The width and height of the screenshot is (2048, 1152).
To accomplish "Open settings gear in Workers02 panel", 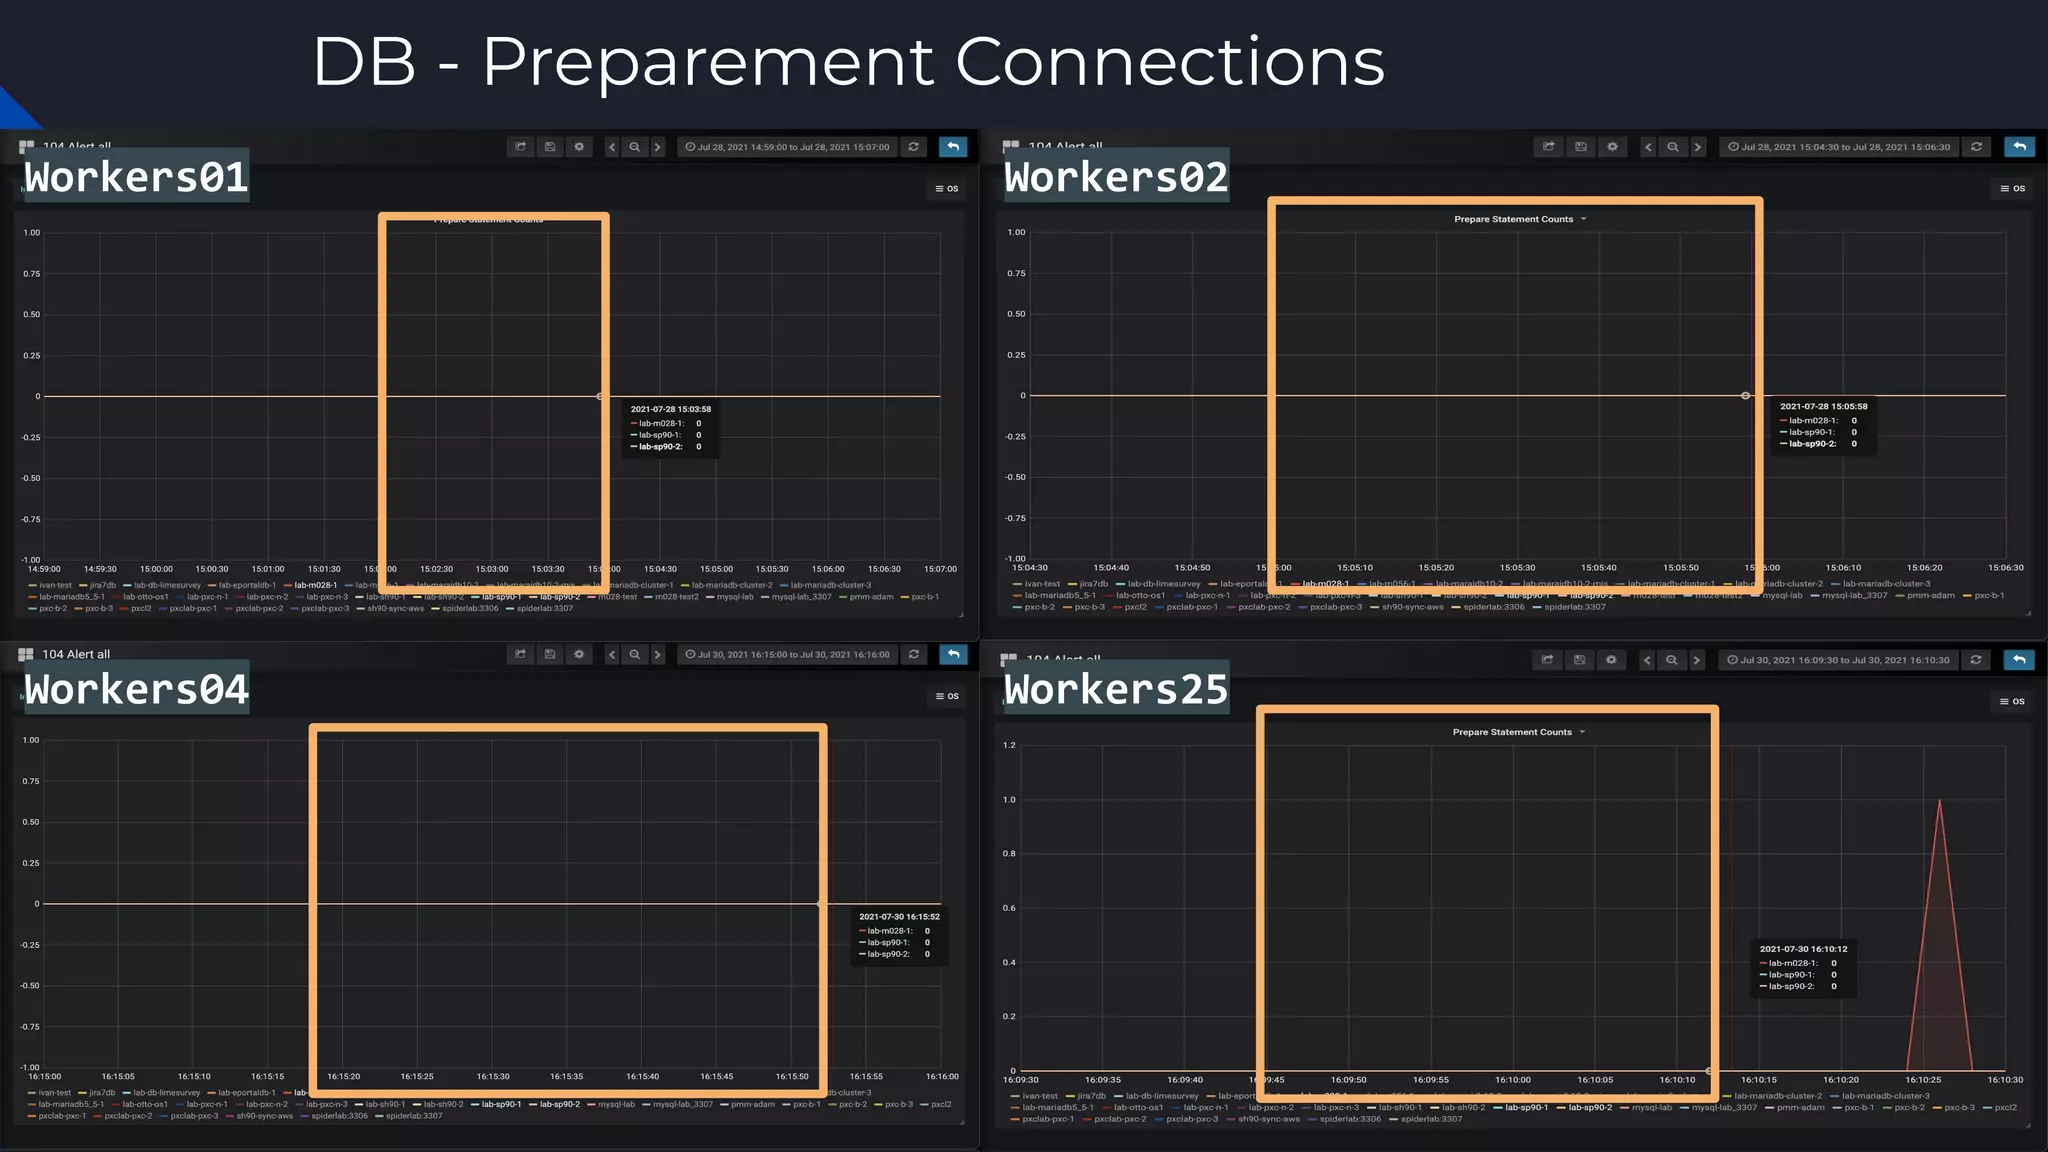I will [1612, 147].
